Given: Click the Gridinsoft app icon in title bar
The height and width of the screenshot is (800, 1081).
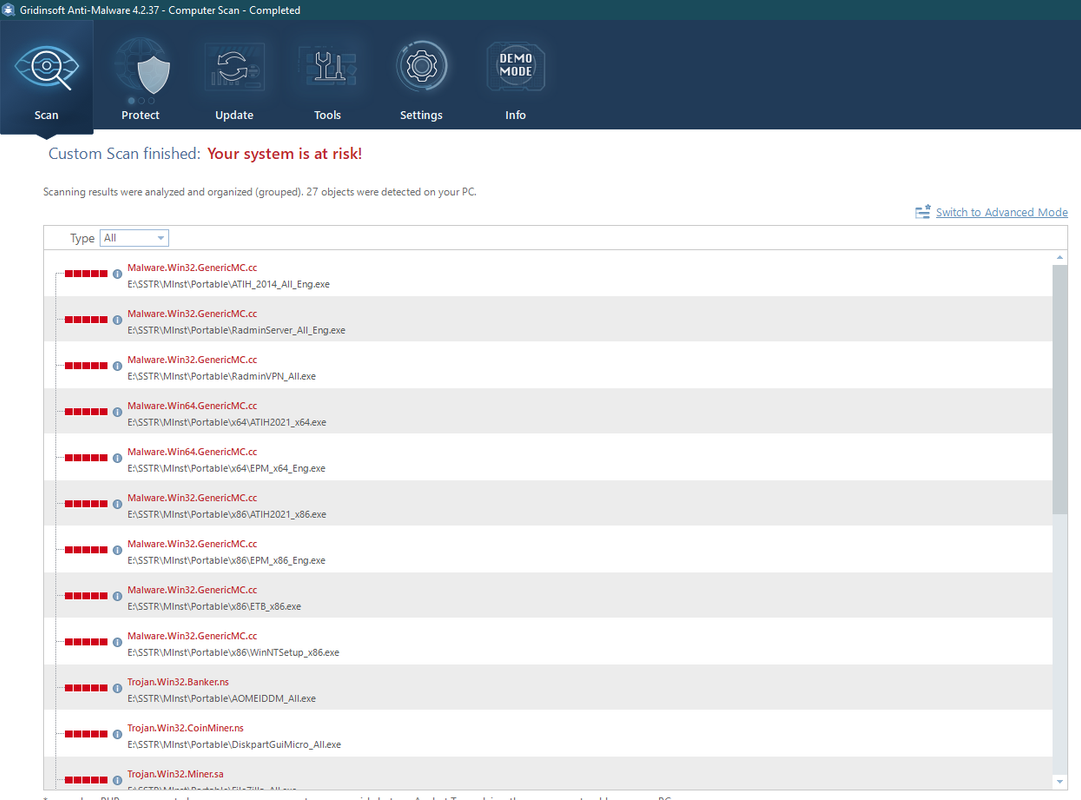Looking at the screenshot, I should [x=8, y=10].
